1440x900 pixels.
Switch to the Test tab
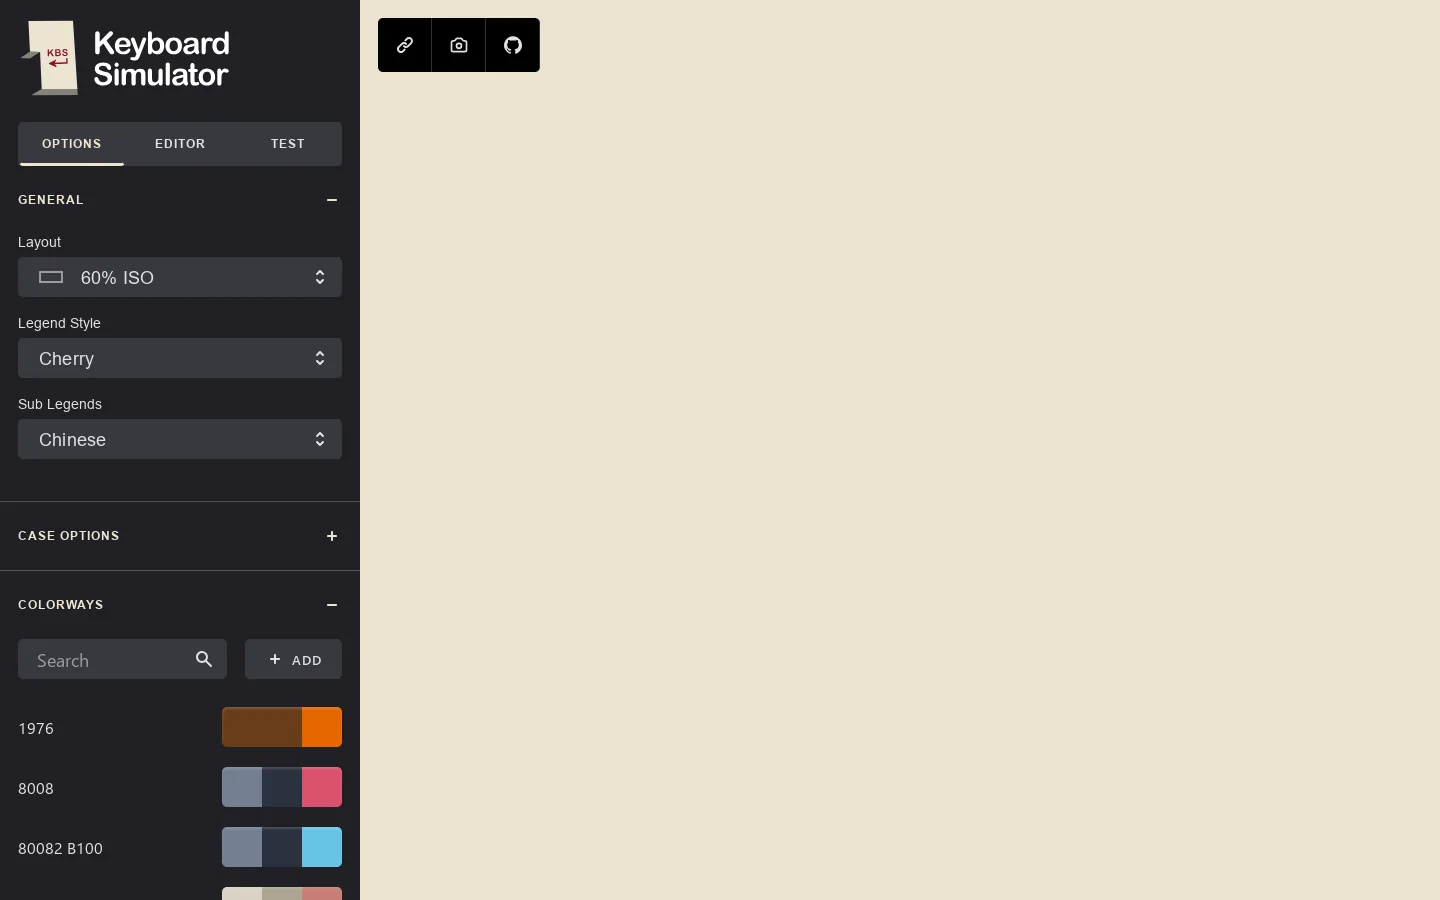click(x=288, y=144)
